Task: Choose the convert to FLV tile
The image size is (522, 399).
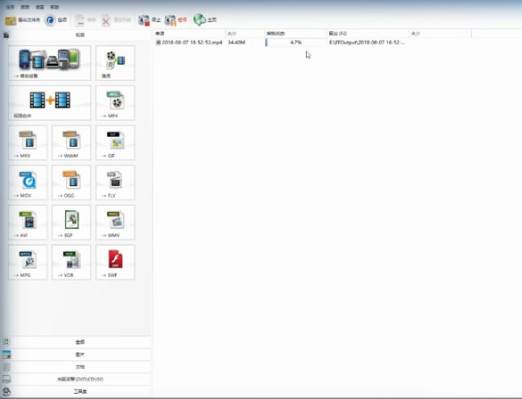Action: (115, 182)
